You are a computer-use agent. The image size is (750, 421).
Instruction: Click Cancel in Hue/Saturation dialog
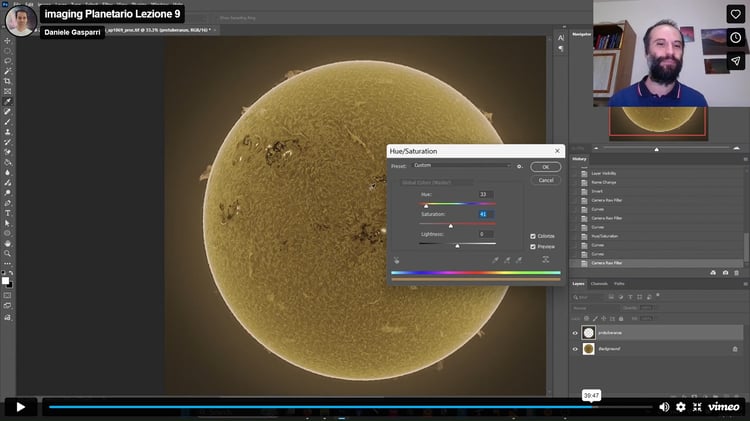(546, 180)
